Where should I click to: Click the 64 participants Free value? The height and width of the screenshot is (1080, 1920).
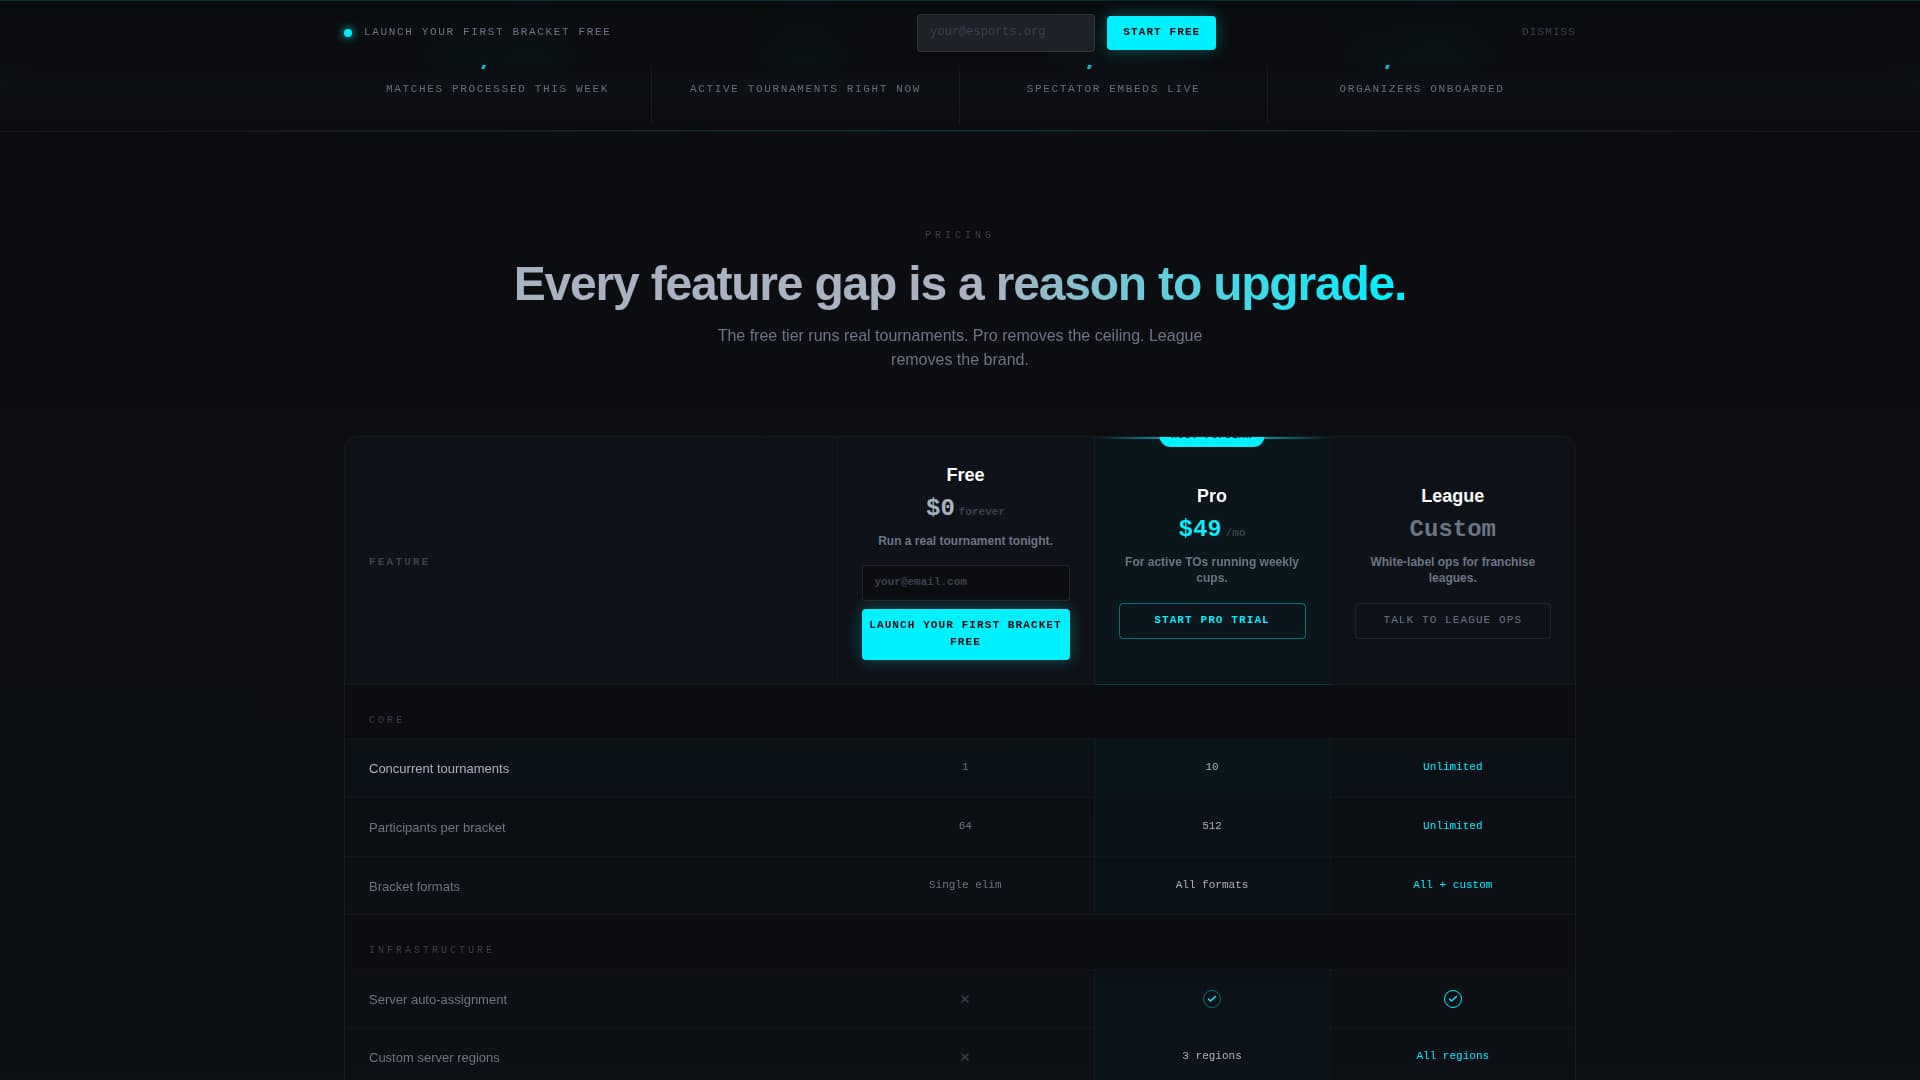tap(965, 826)
